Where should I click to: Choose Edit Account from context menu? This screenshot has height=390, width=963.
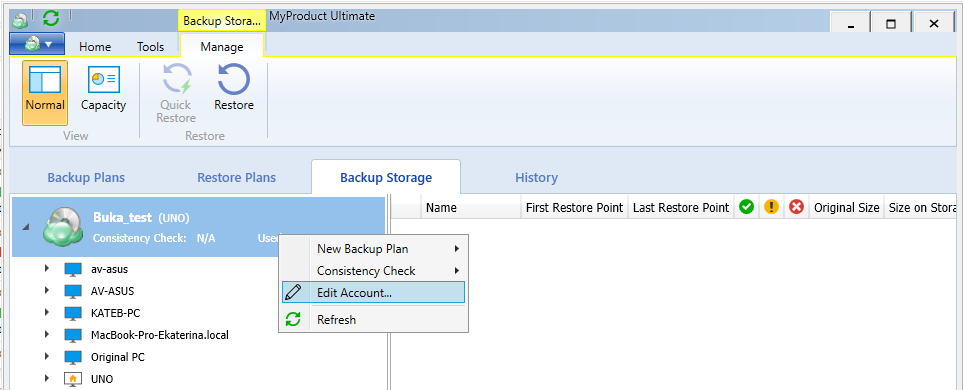[x=373, y=292]
